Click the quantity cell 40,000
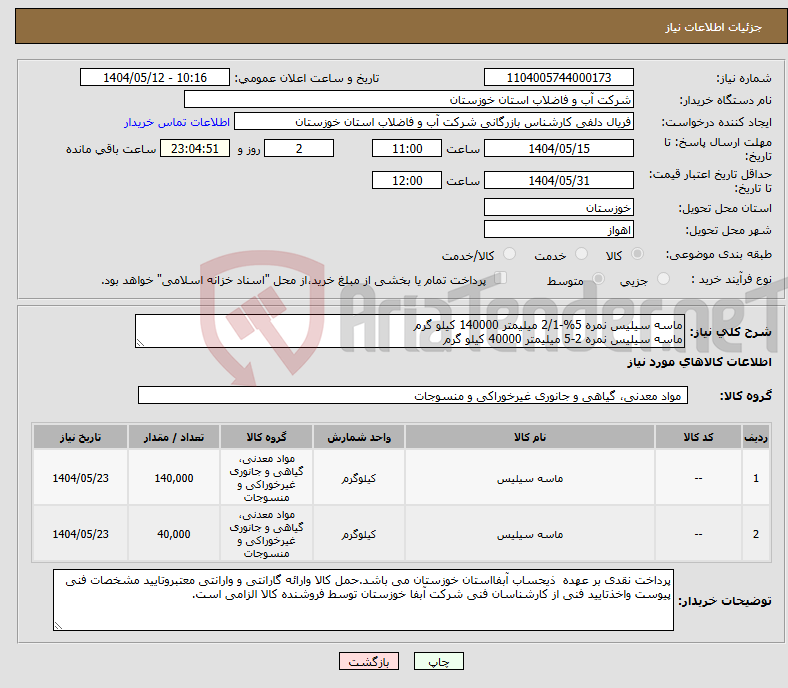Viewport: 788px width, 688px height. pyautogui.click(x=174, y=534)
